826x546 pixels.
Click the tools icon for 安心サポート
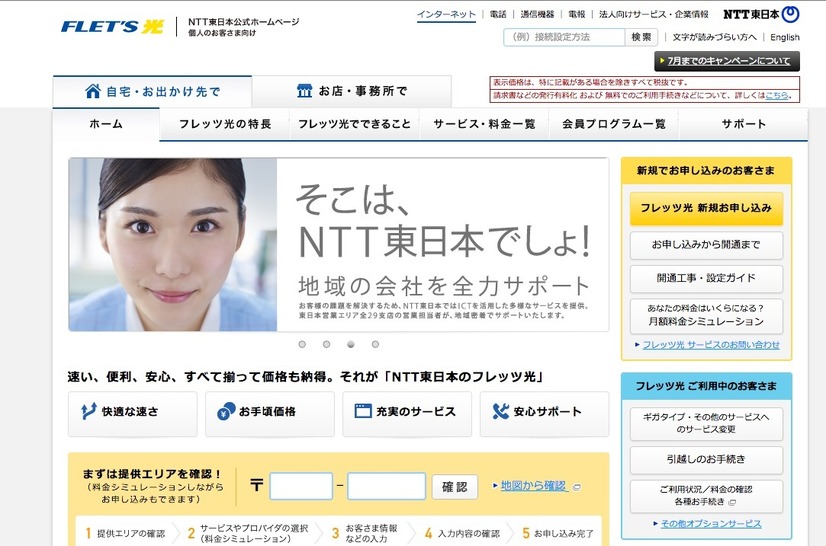[x=500, y=411]
